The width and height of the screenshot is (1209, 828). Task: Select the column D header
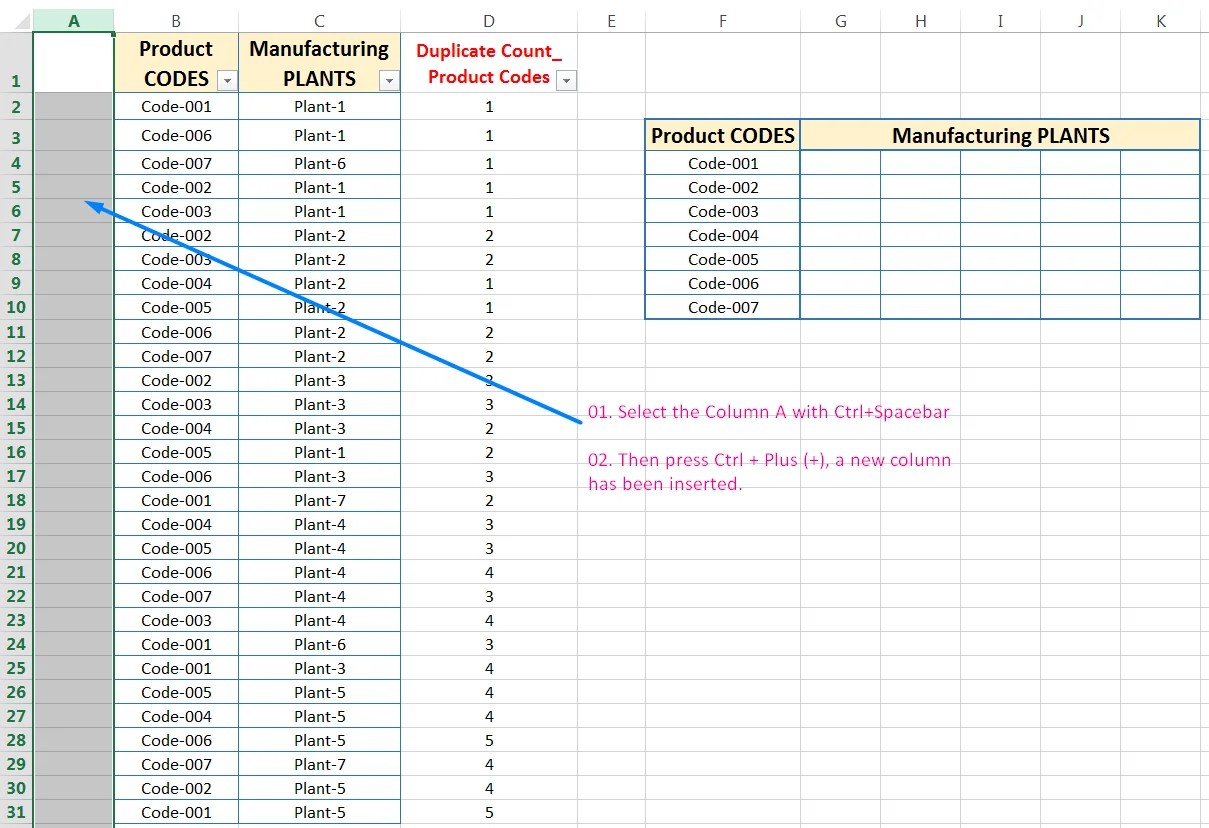(488, 18)
